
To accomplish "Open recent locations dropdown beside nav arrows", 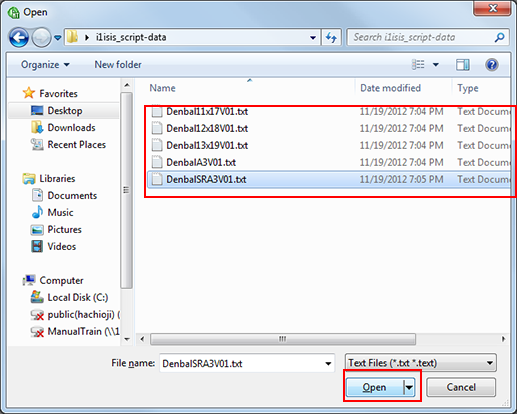I will pos(58,38).
